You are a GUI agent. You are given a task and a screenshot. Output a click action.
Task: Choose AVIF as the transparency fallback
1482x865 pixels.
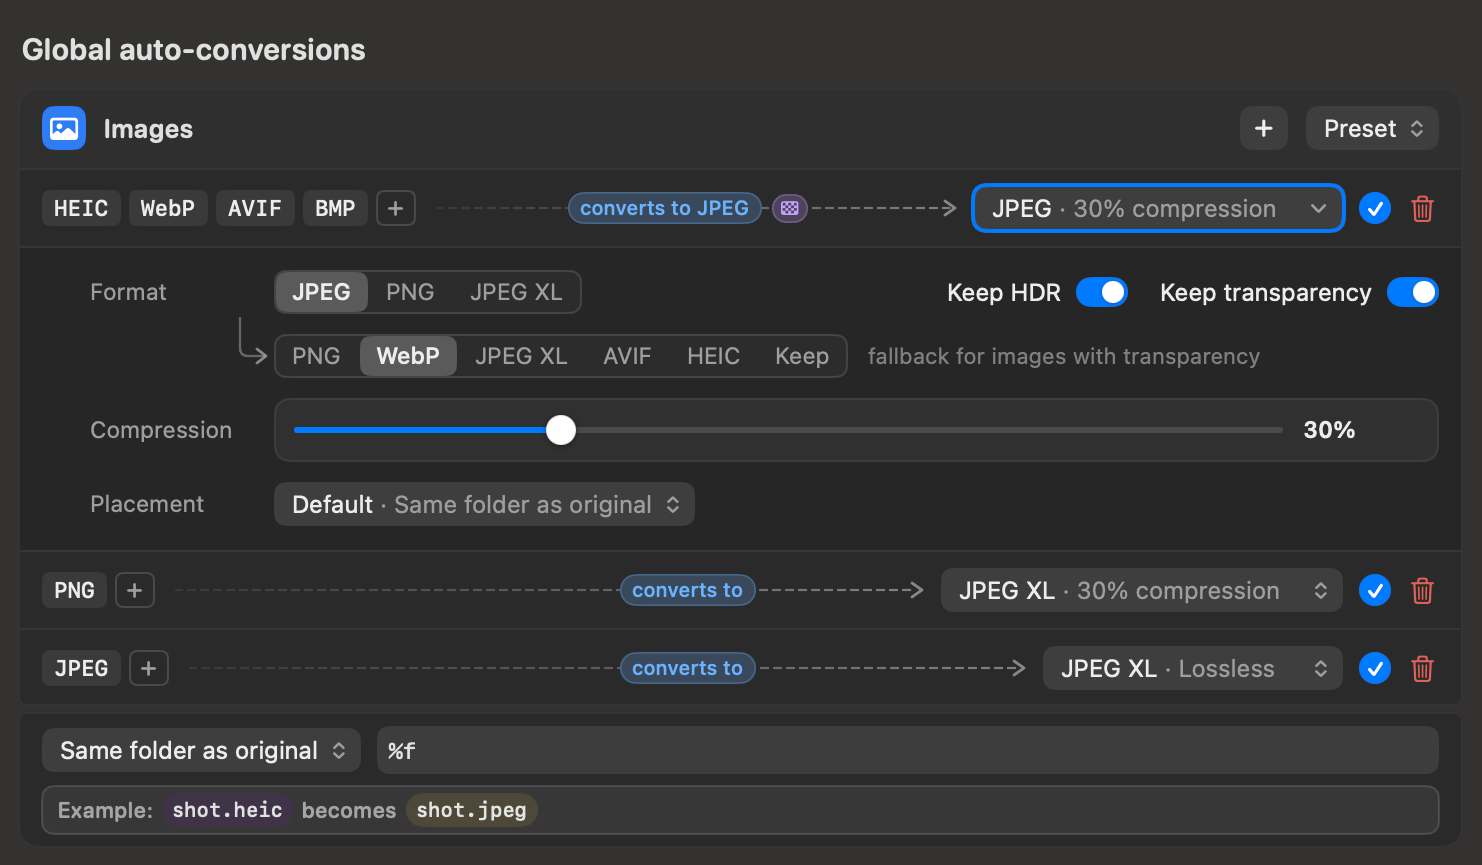[x=627, y=356]
